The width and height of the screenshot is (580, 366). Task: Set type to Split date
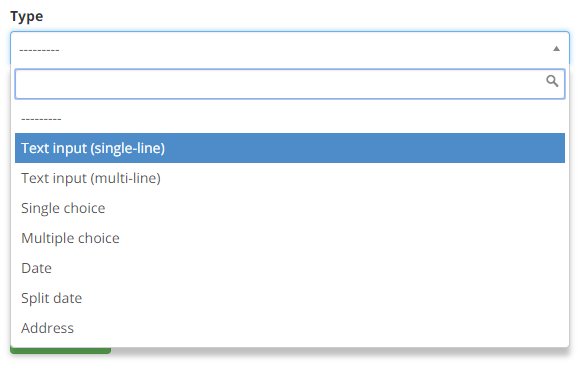pyautogui.click(x=290, y=298)
